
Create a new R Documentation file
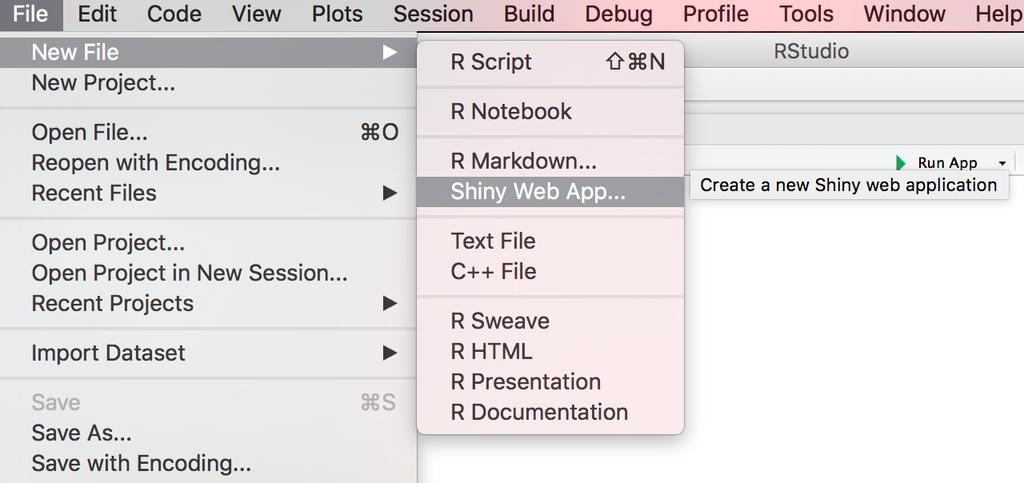tap(551, 413)
